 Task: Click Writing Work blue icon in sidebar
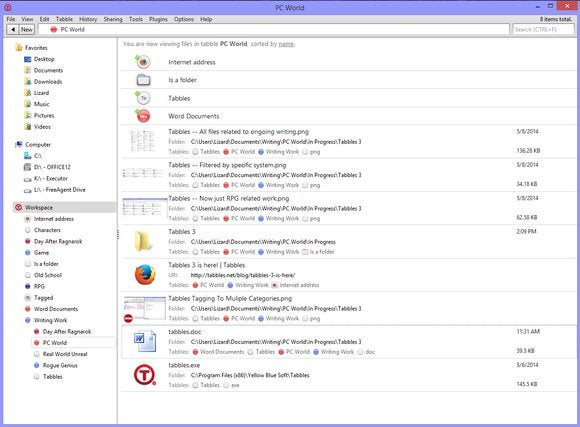coord(27,320)
